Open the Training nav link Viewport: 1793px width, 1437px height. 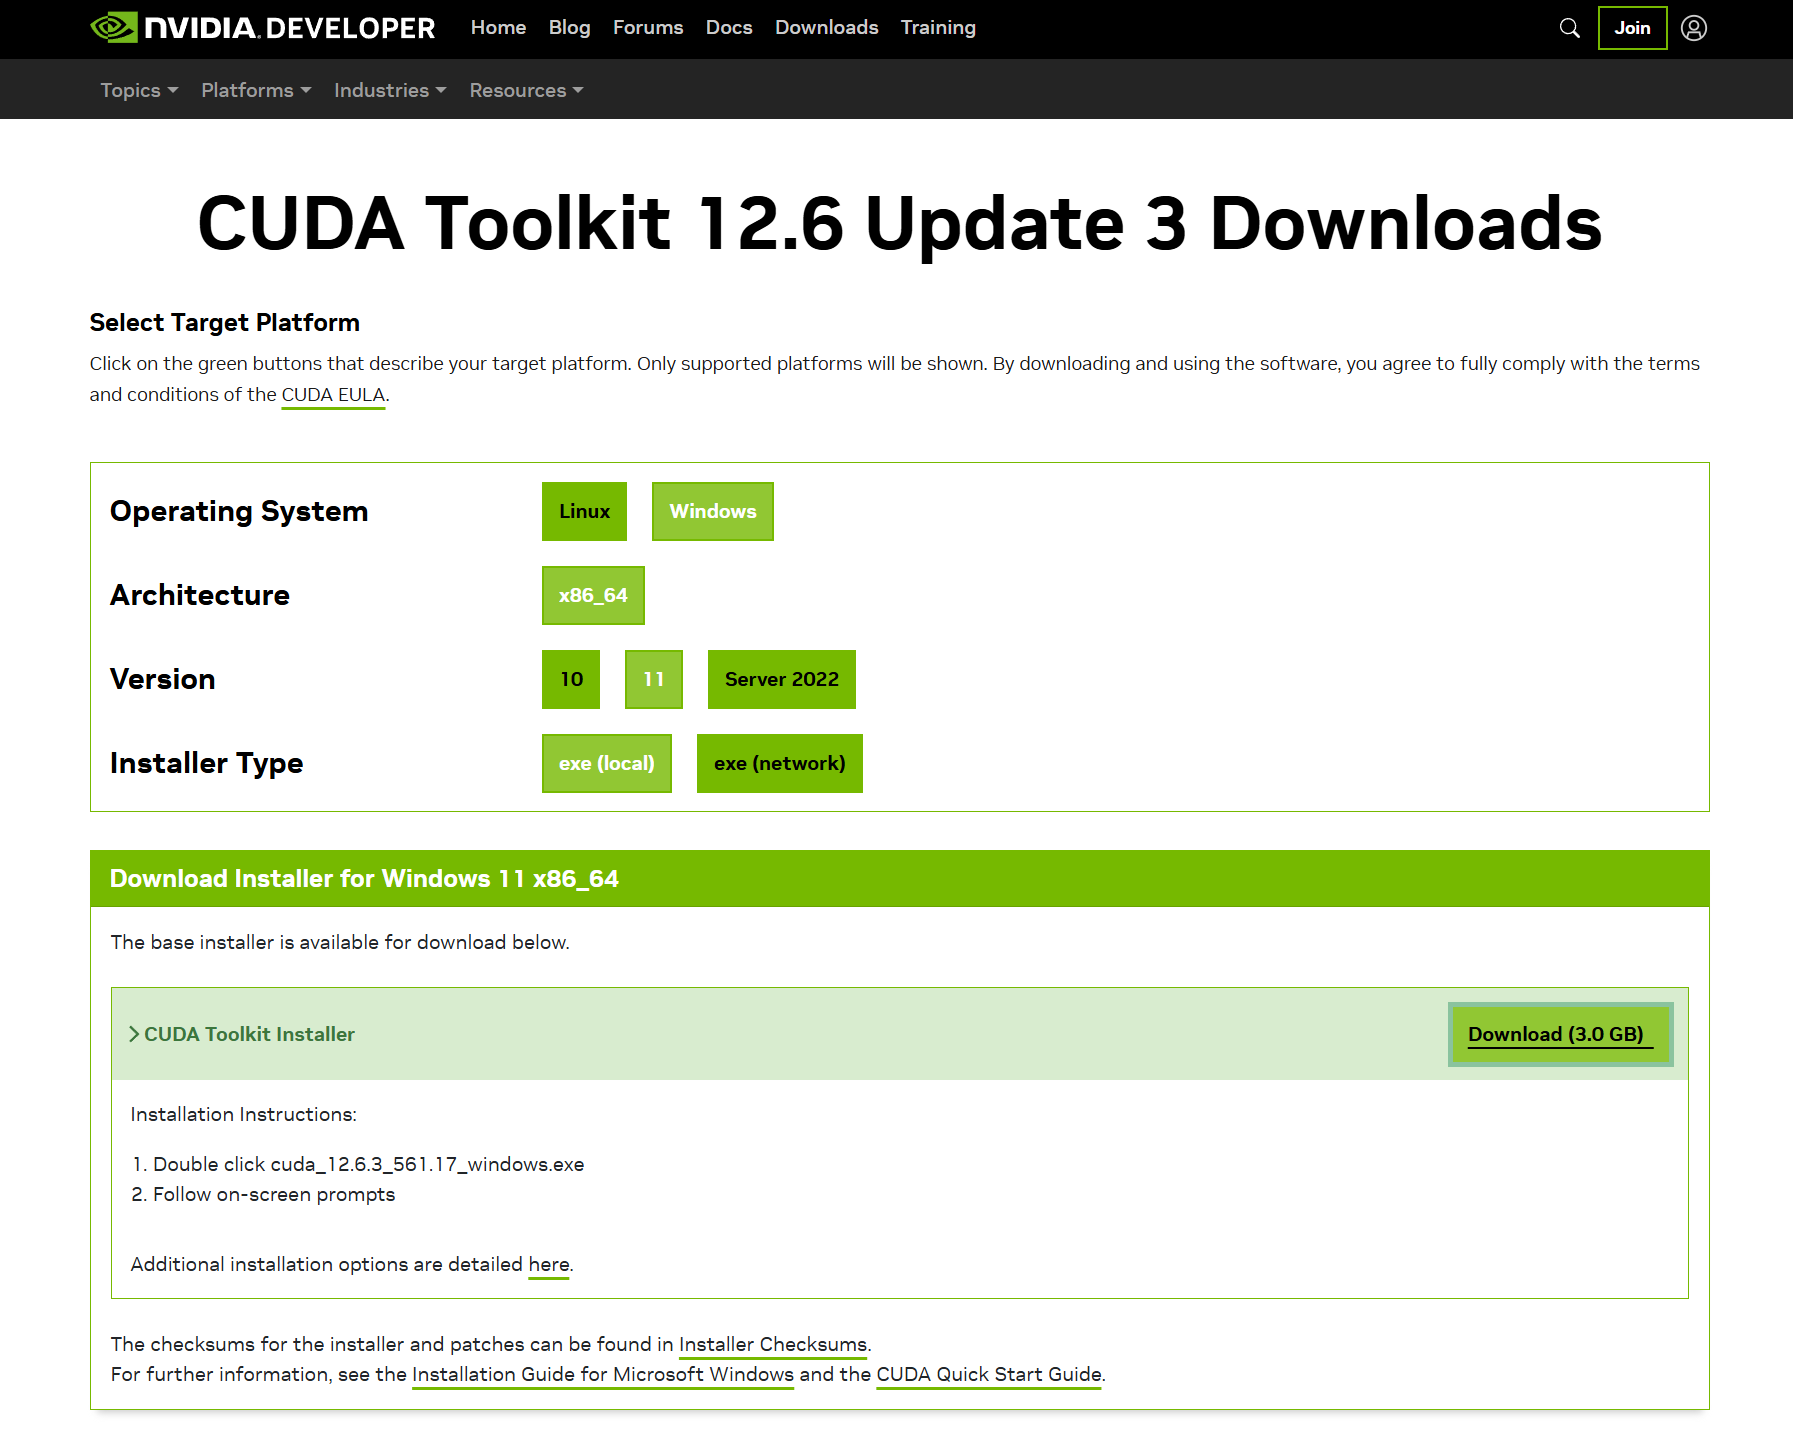(x=938, y=28)
